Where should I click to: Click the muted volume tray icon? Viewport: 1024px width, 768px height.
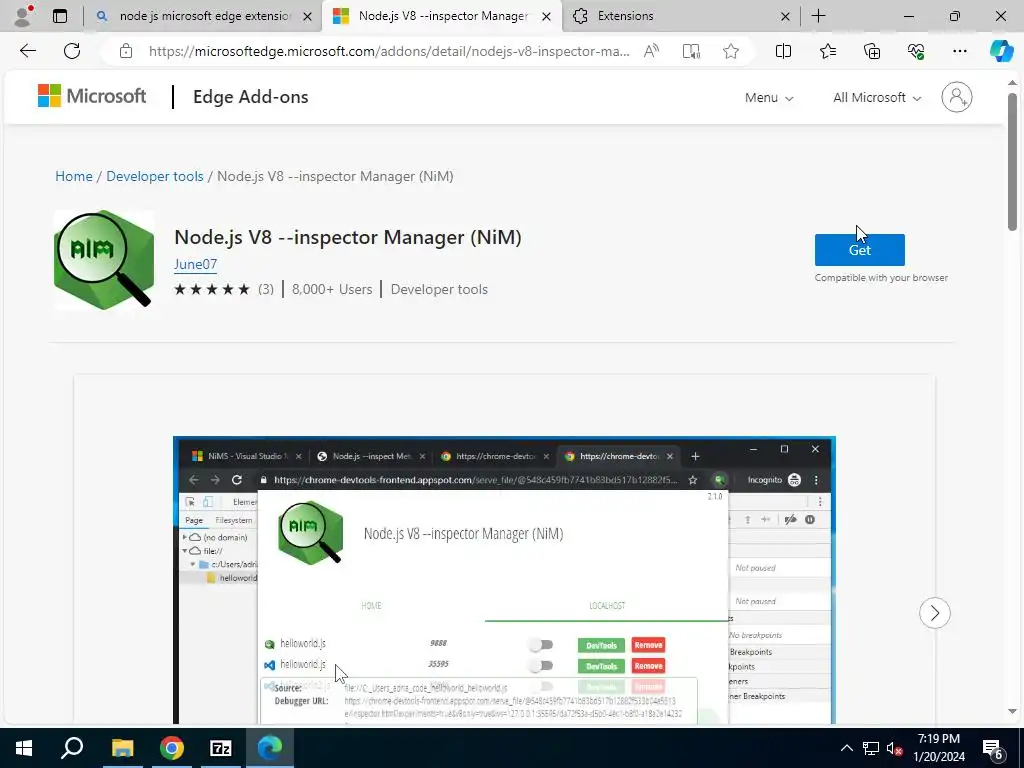894,748
